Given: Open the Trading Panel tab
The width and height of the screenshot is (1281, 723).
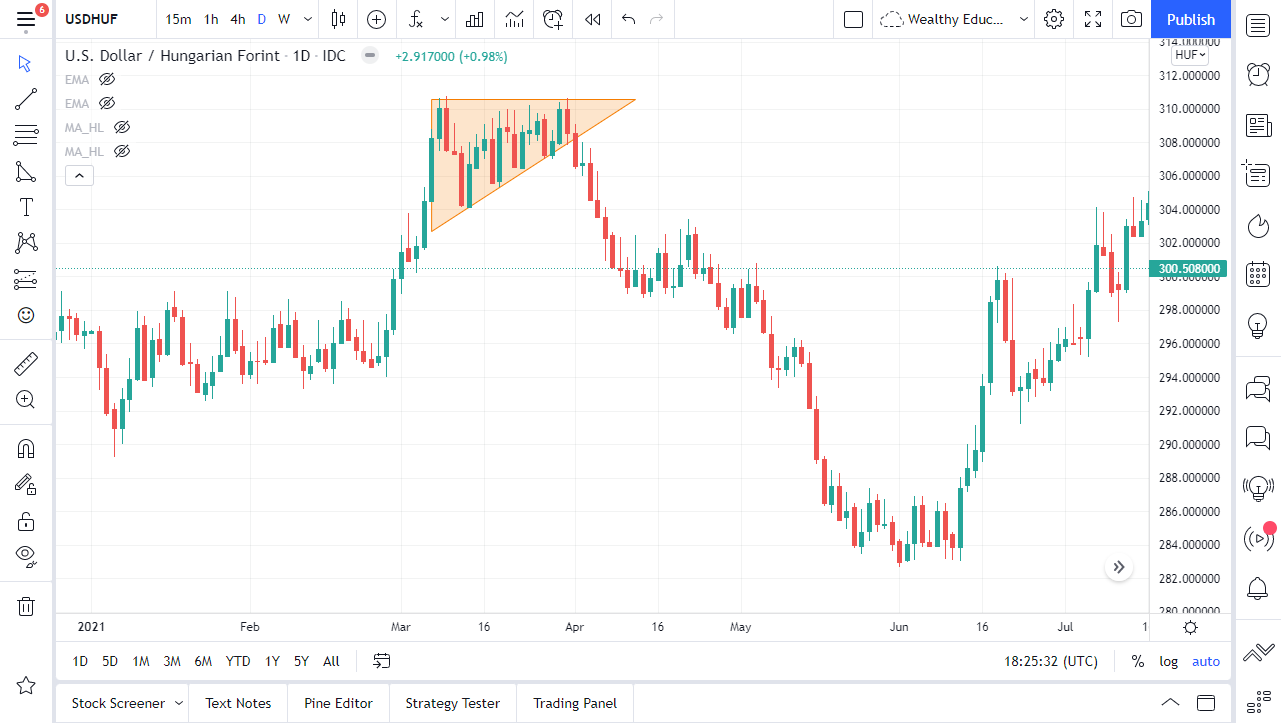Looking at the screenshot, I should [575, 703].
